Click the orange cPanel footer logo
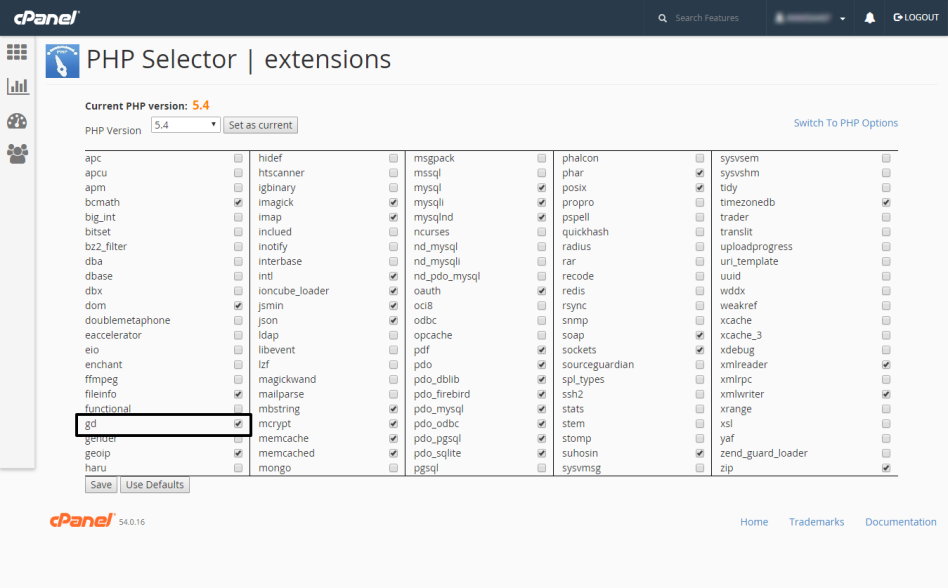 82,520
